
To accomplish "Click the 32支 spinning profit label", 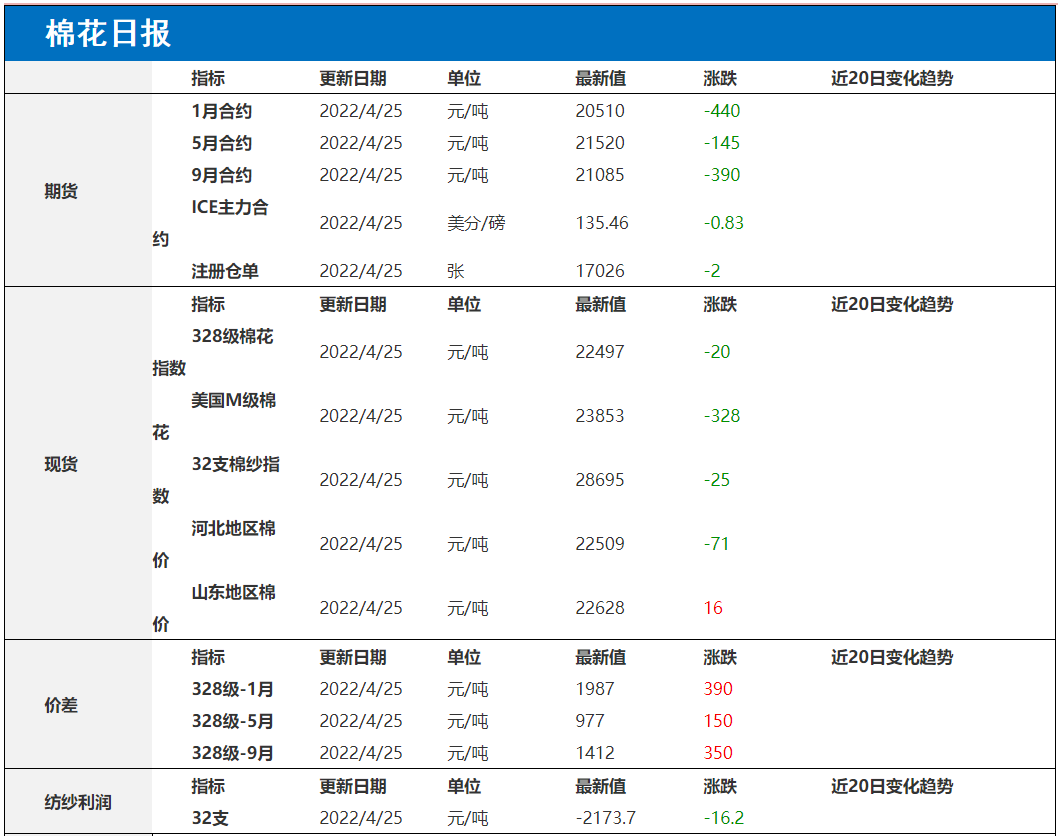I will (x=210, y=818).
